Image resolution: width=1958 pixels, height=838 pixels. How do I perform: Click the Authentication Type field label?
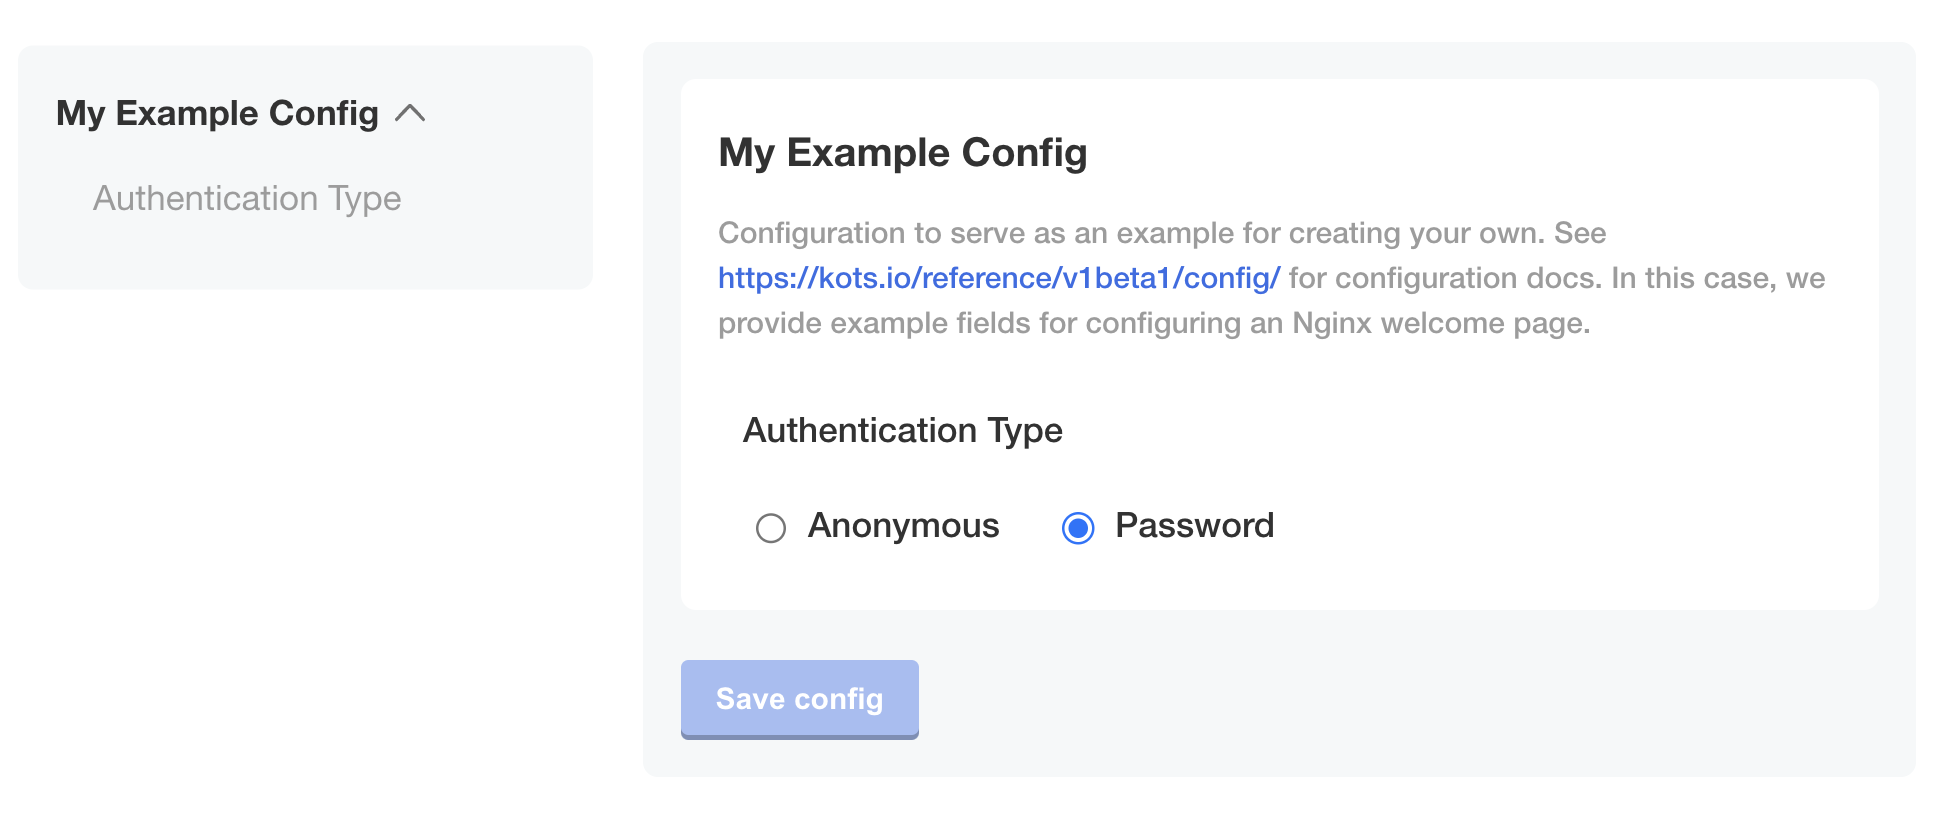point(901,430)
